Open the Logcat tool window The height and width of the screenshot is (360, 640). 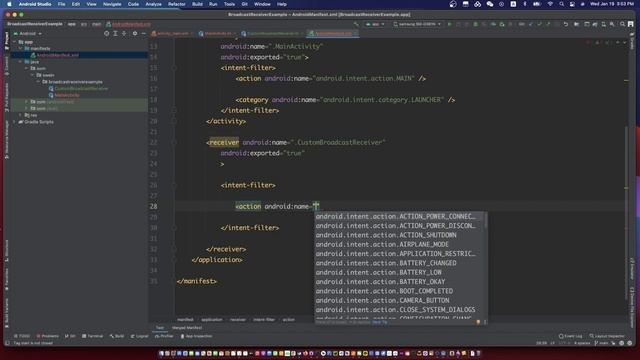tap(139, 336)
